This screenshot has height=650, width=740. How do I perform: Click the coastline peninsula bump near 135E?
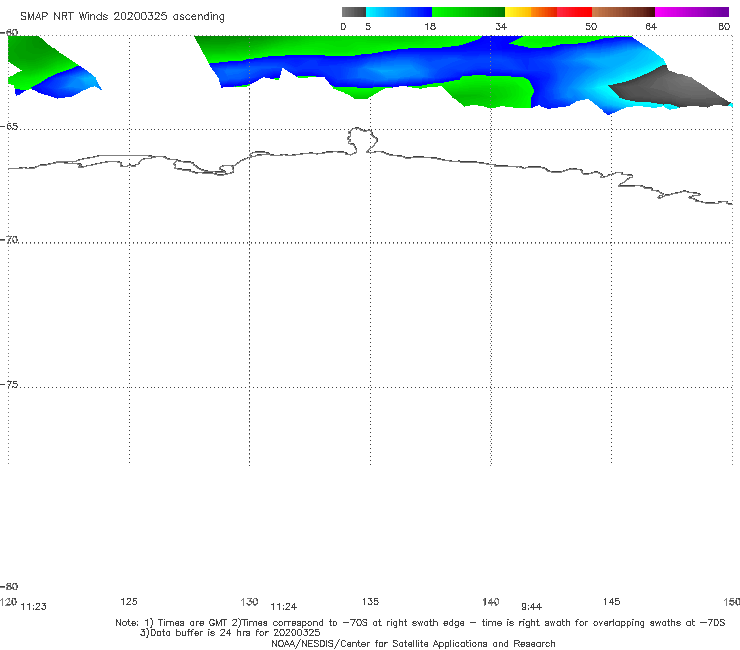click(362, 140)
